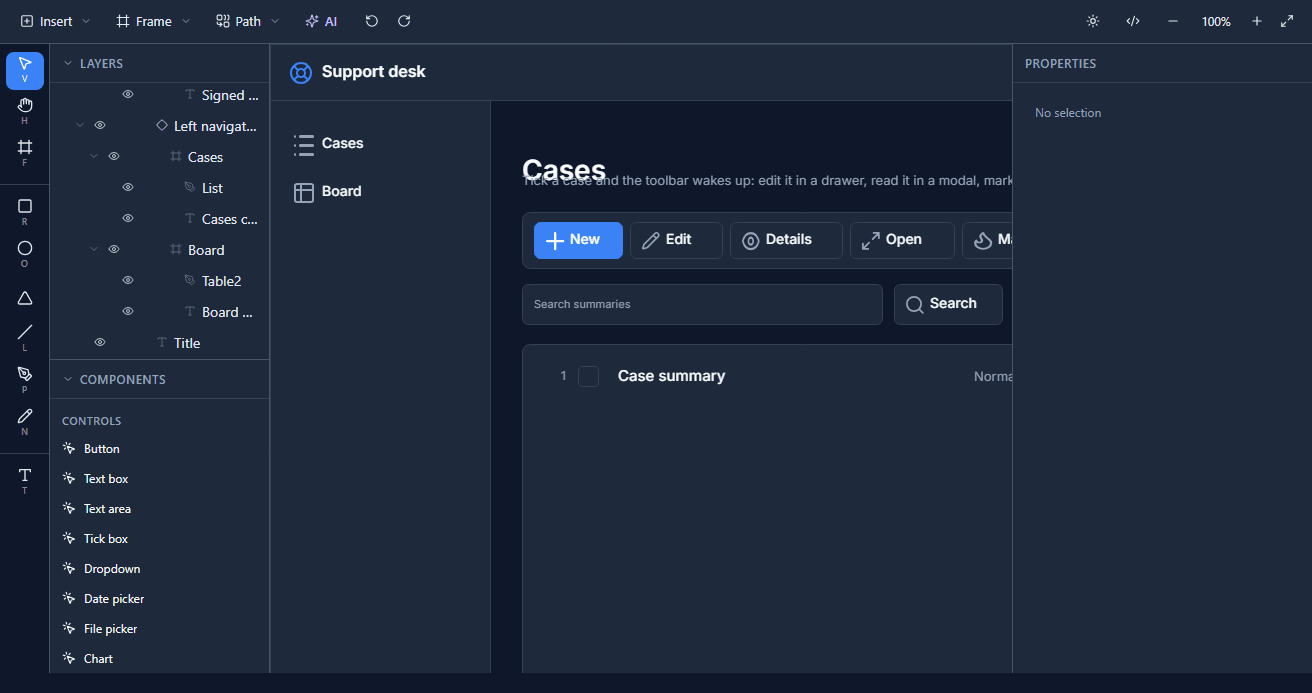Open the AI assistant button
This screenshot has width=1312, height=693.
pos(321,21)
